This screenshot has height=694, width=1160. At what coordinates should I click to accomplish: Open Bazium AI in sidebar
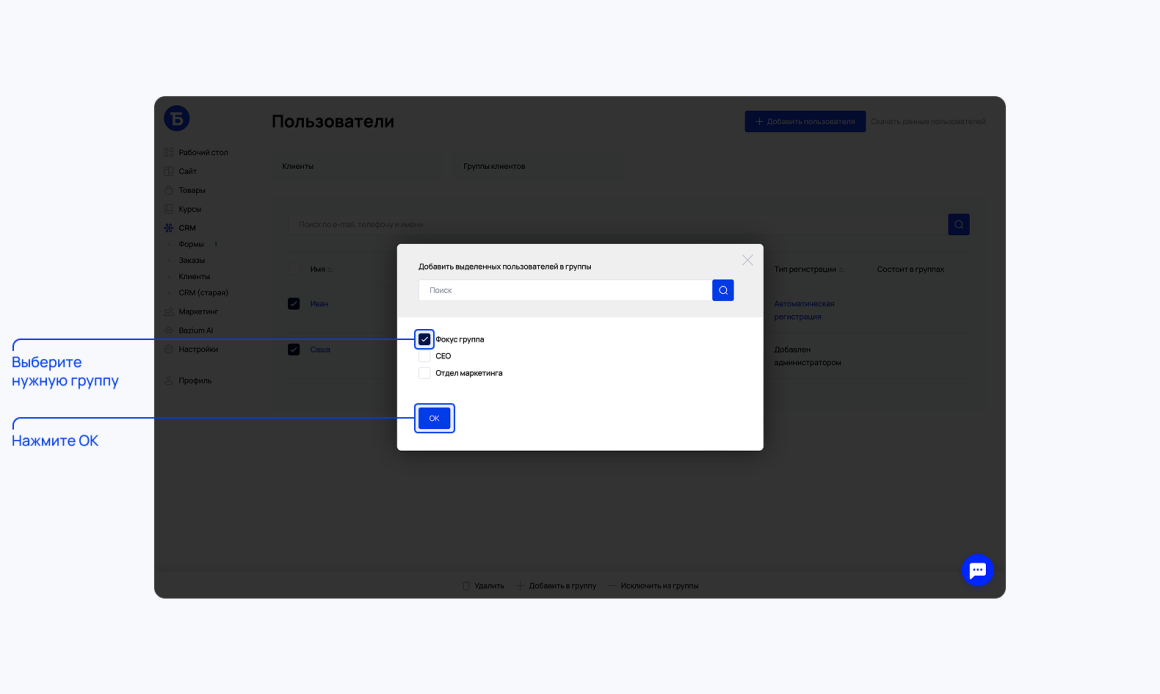coord(195,331)
